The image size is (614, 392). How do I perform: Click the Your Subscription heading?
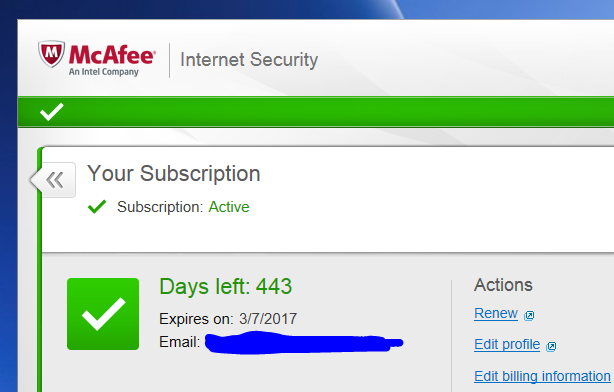coord(173,173)
